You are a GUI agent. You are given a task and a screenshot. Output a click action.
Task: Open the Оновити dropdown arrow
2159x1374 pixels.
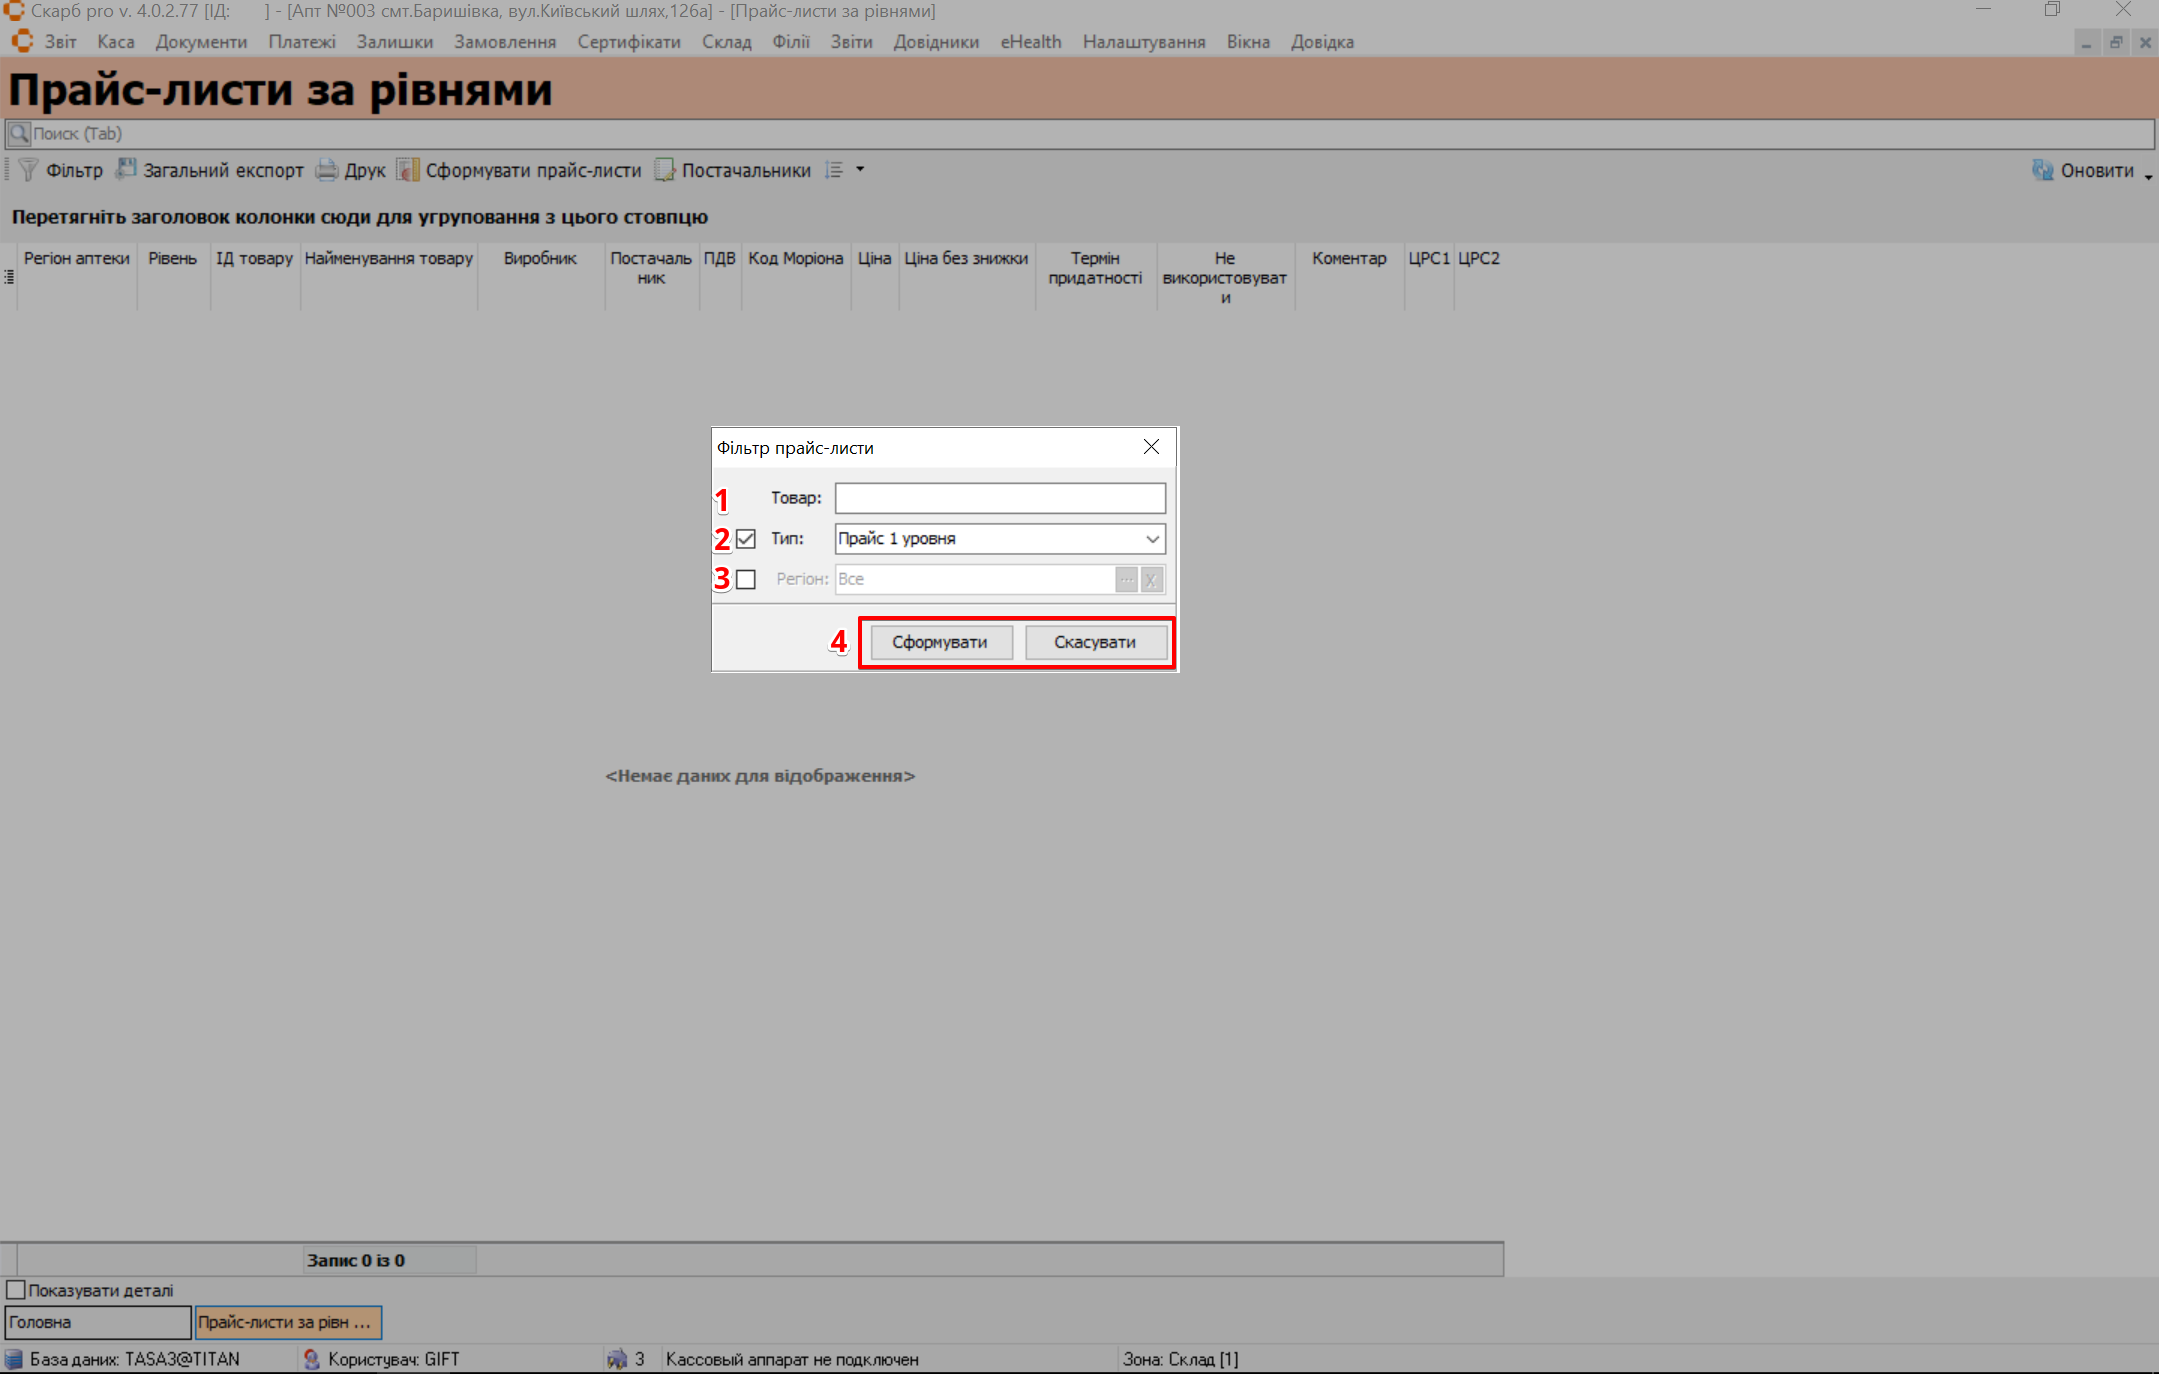click(2148, 176)
